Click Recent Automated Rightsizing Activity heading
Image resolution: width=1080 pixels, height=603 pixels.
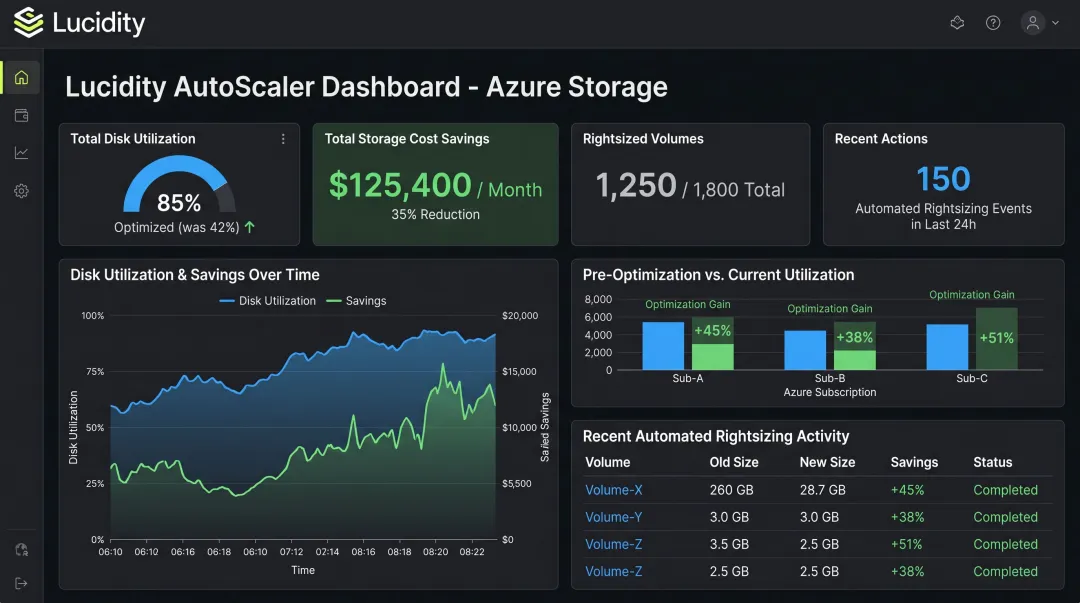coord(716,436)
